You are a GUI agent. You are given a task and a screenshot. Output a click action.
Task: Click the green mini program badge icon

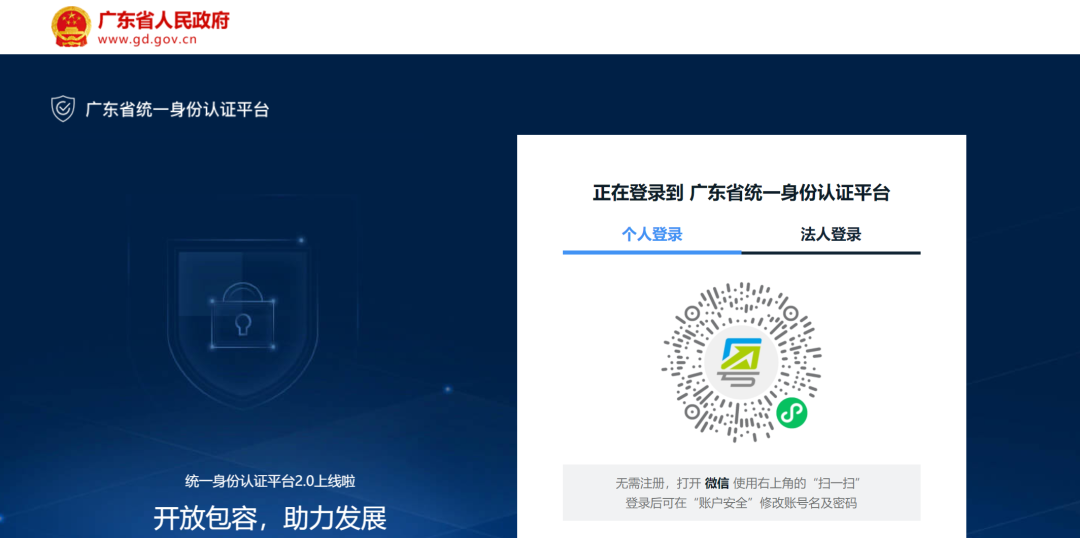(792, 413)
